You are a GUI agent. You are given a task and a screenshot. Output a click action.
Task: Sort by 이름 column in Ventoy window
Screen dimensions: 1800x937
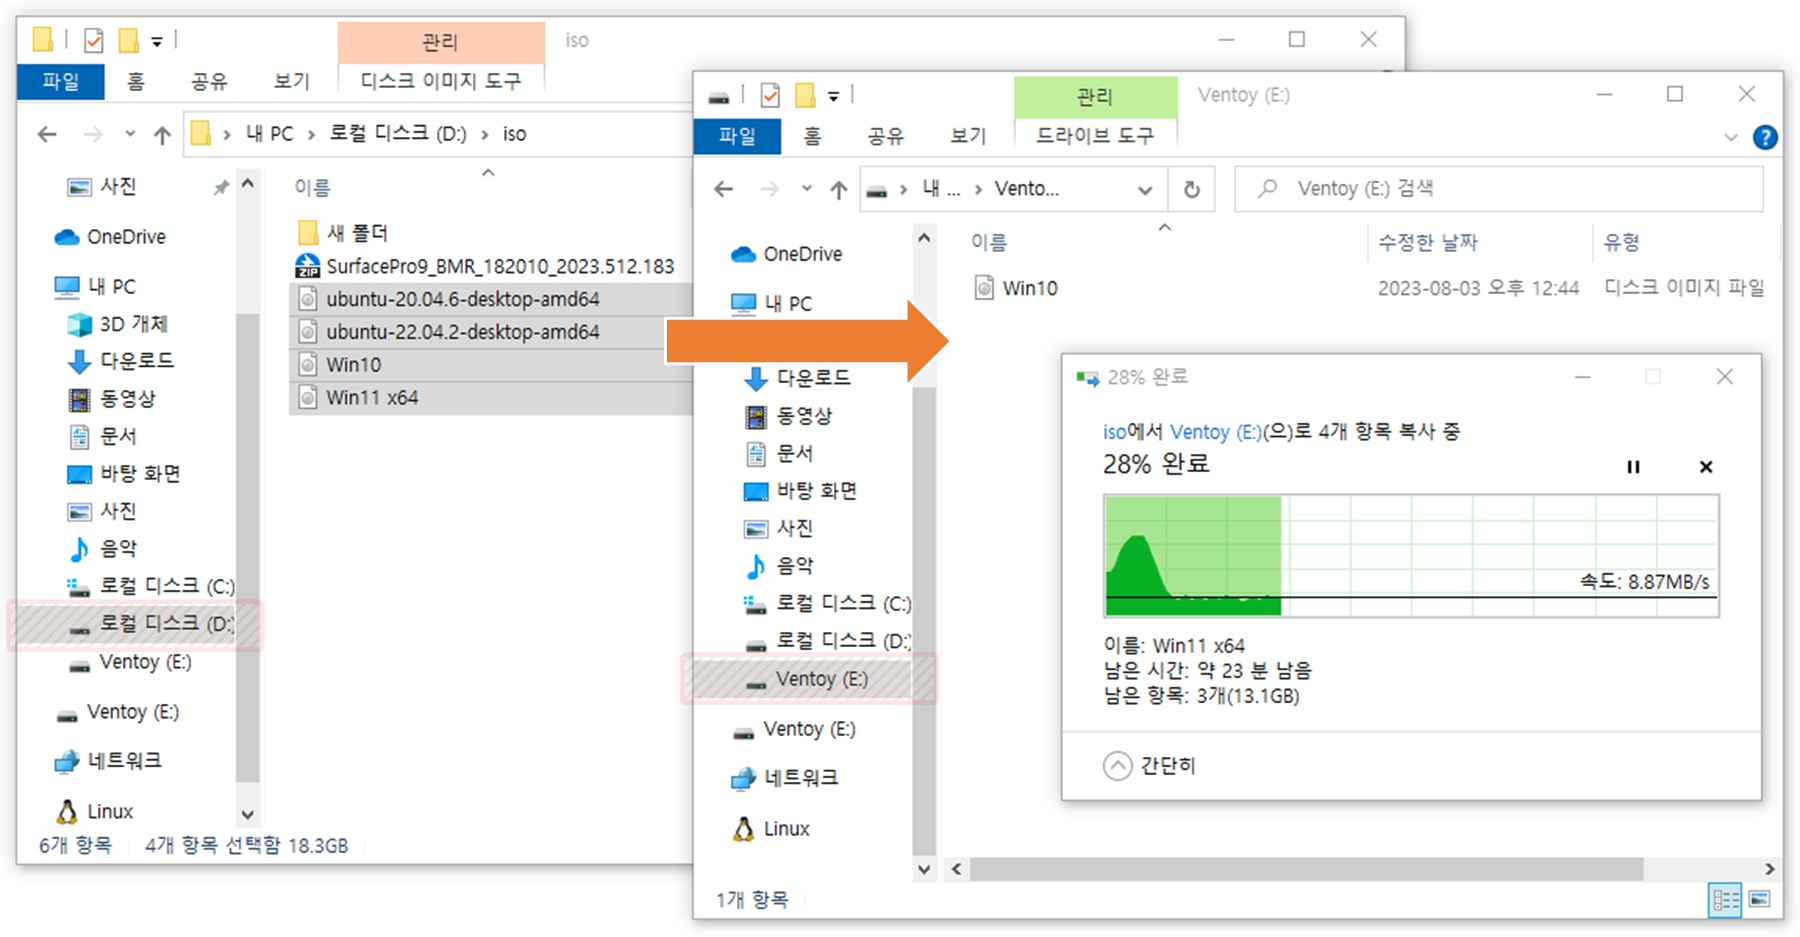point(989,242)
